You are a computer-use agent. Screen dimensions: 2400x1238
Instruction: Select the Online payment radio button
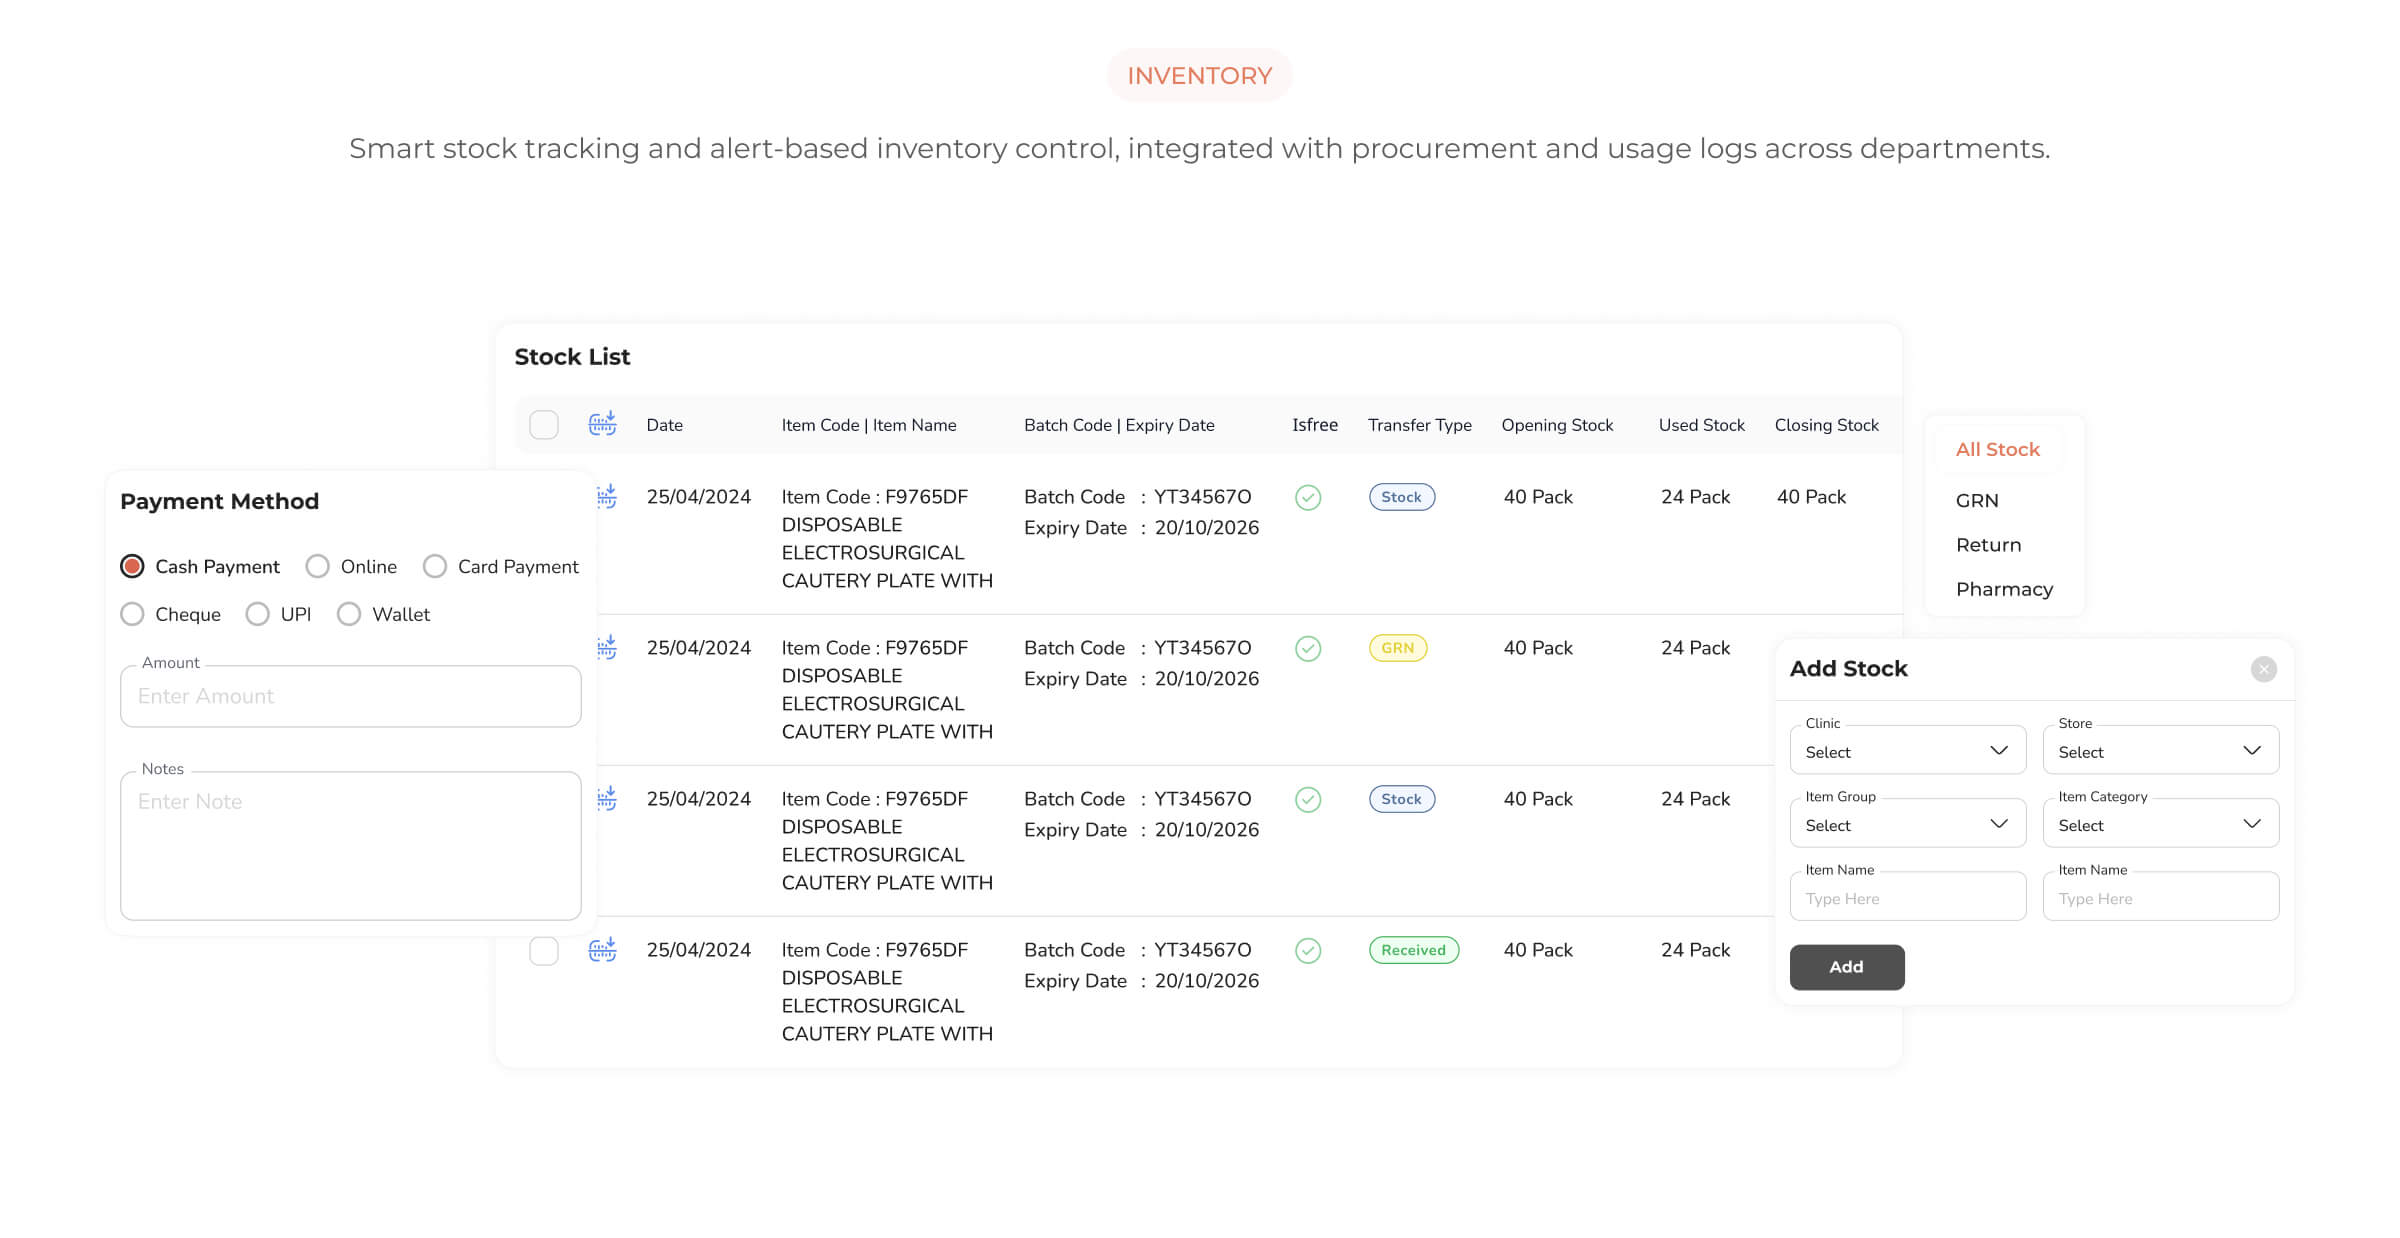(x=318, y=567)
